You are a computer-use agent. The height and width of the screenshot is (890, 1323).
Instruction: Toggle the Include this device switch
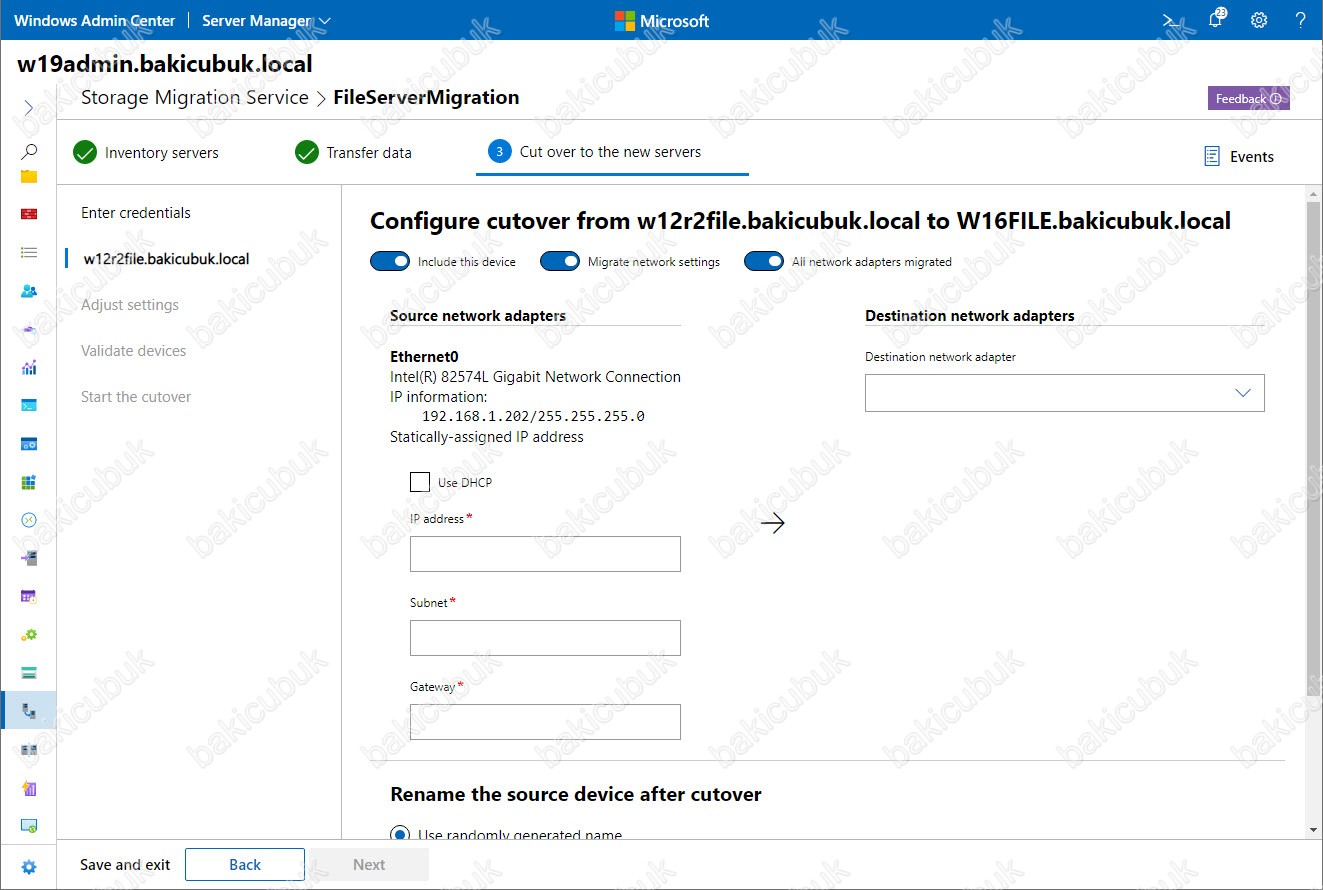(x=390, y=261)
